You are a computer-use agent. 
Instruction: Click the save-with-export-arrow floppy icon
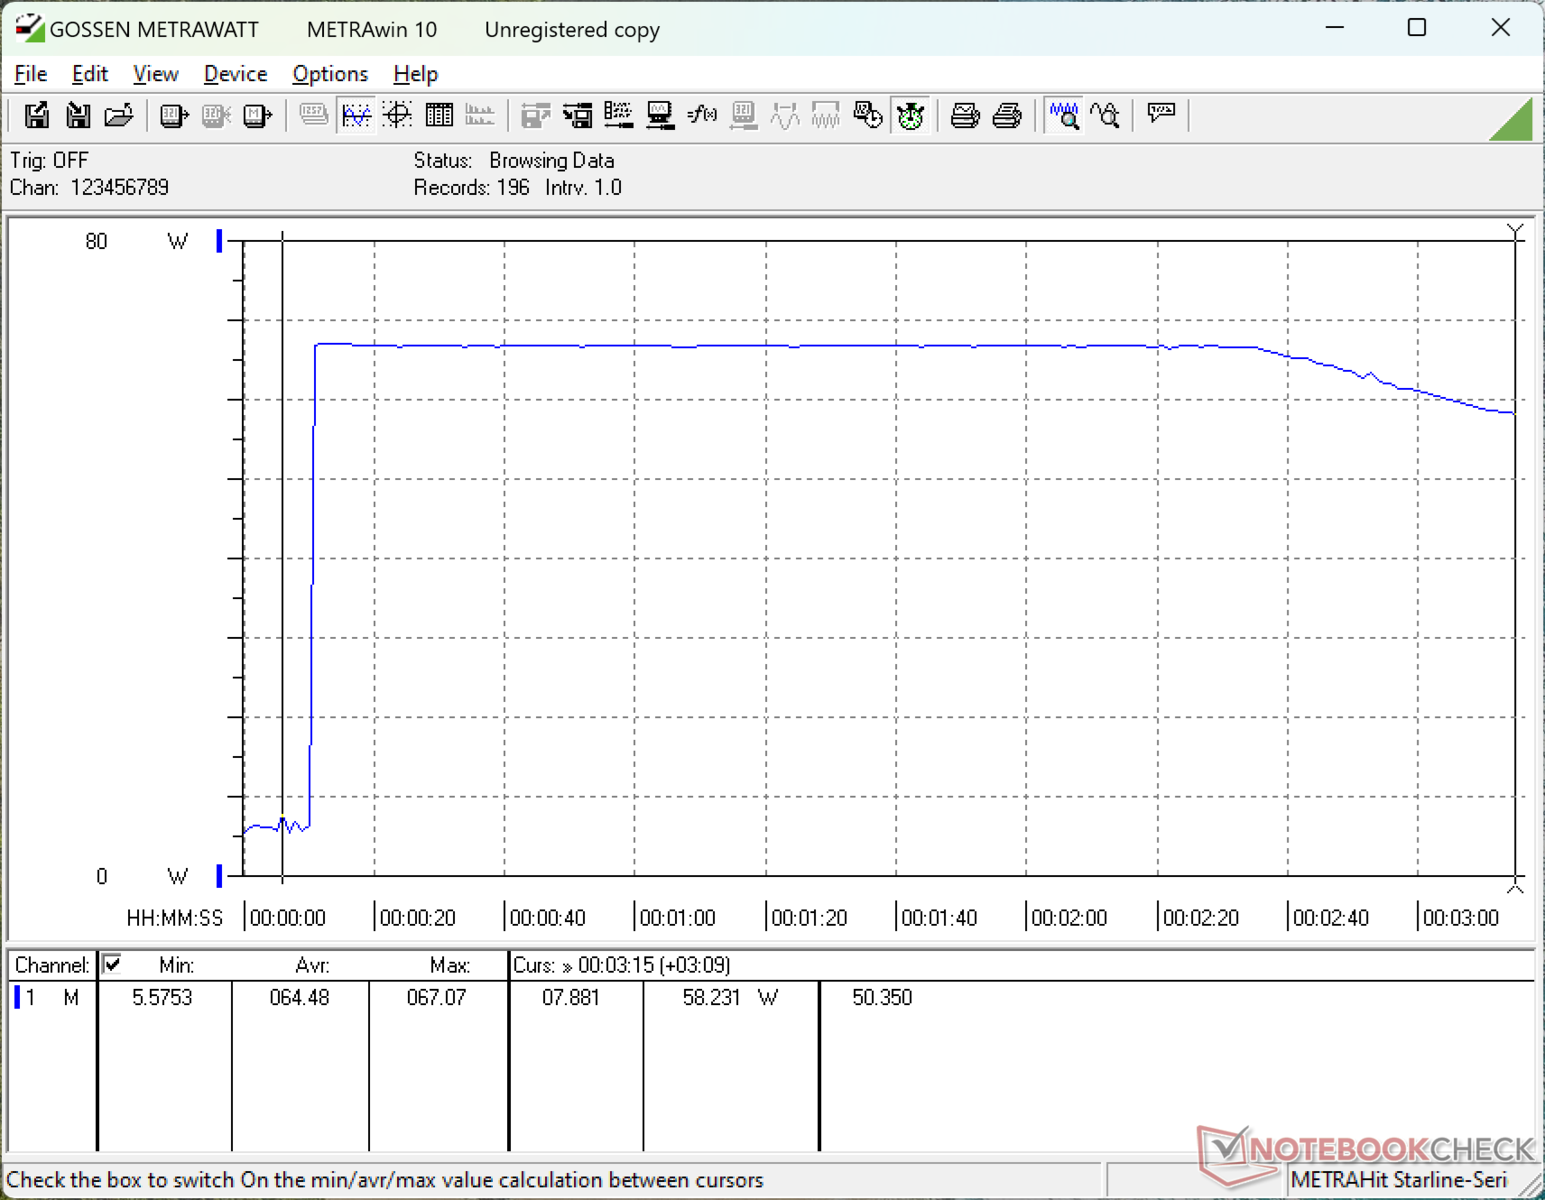click(x=37, y=116)
